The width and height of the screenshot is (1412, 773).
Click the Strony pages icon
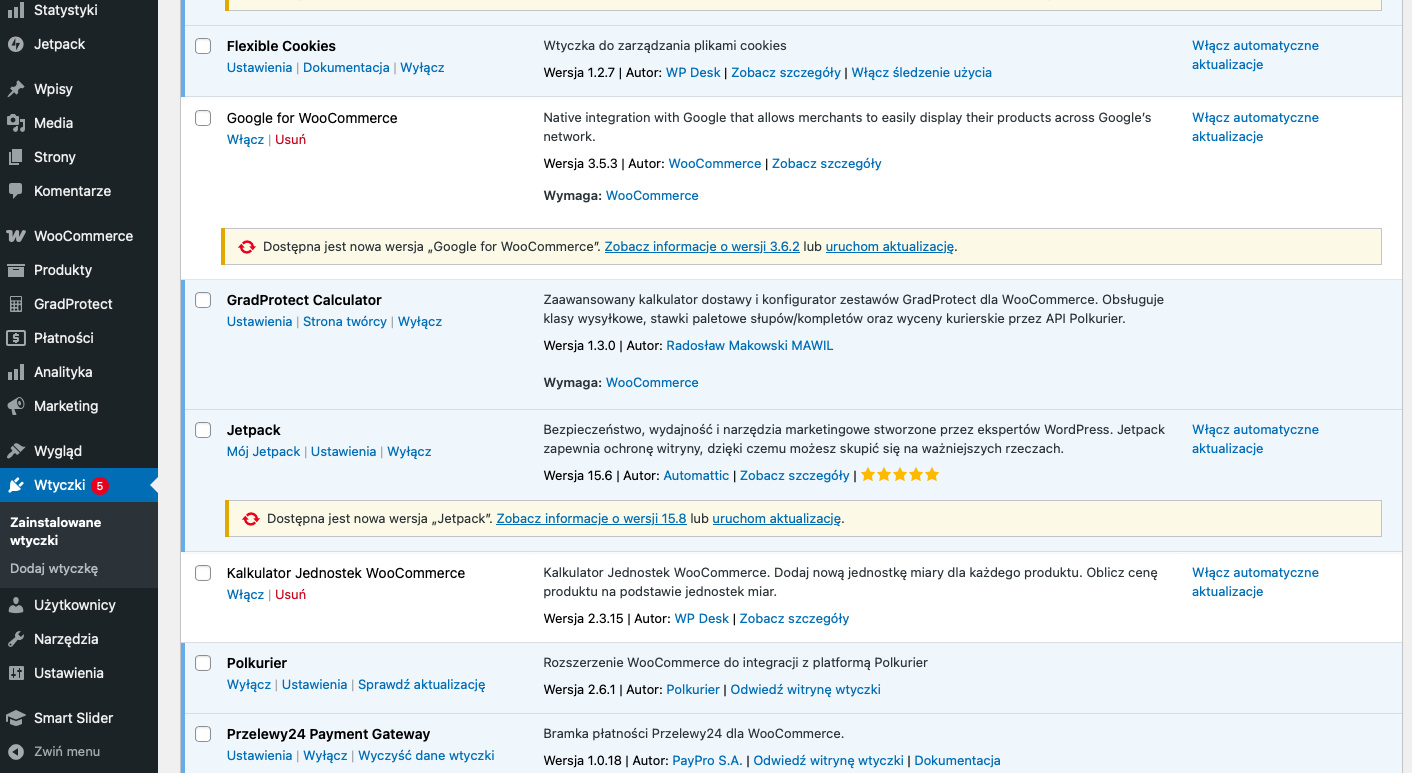[16, 157]
